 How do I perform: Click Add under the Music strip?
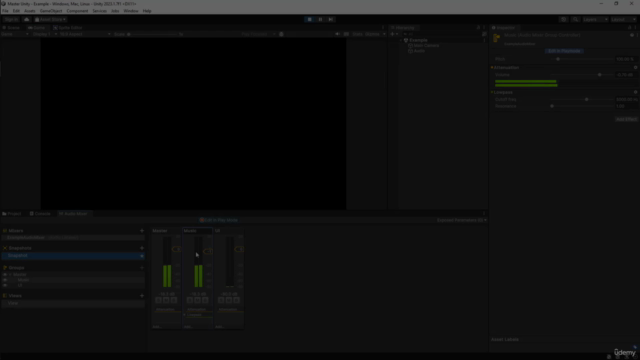[x=188, y=327]
